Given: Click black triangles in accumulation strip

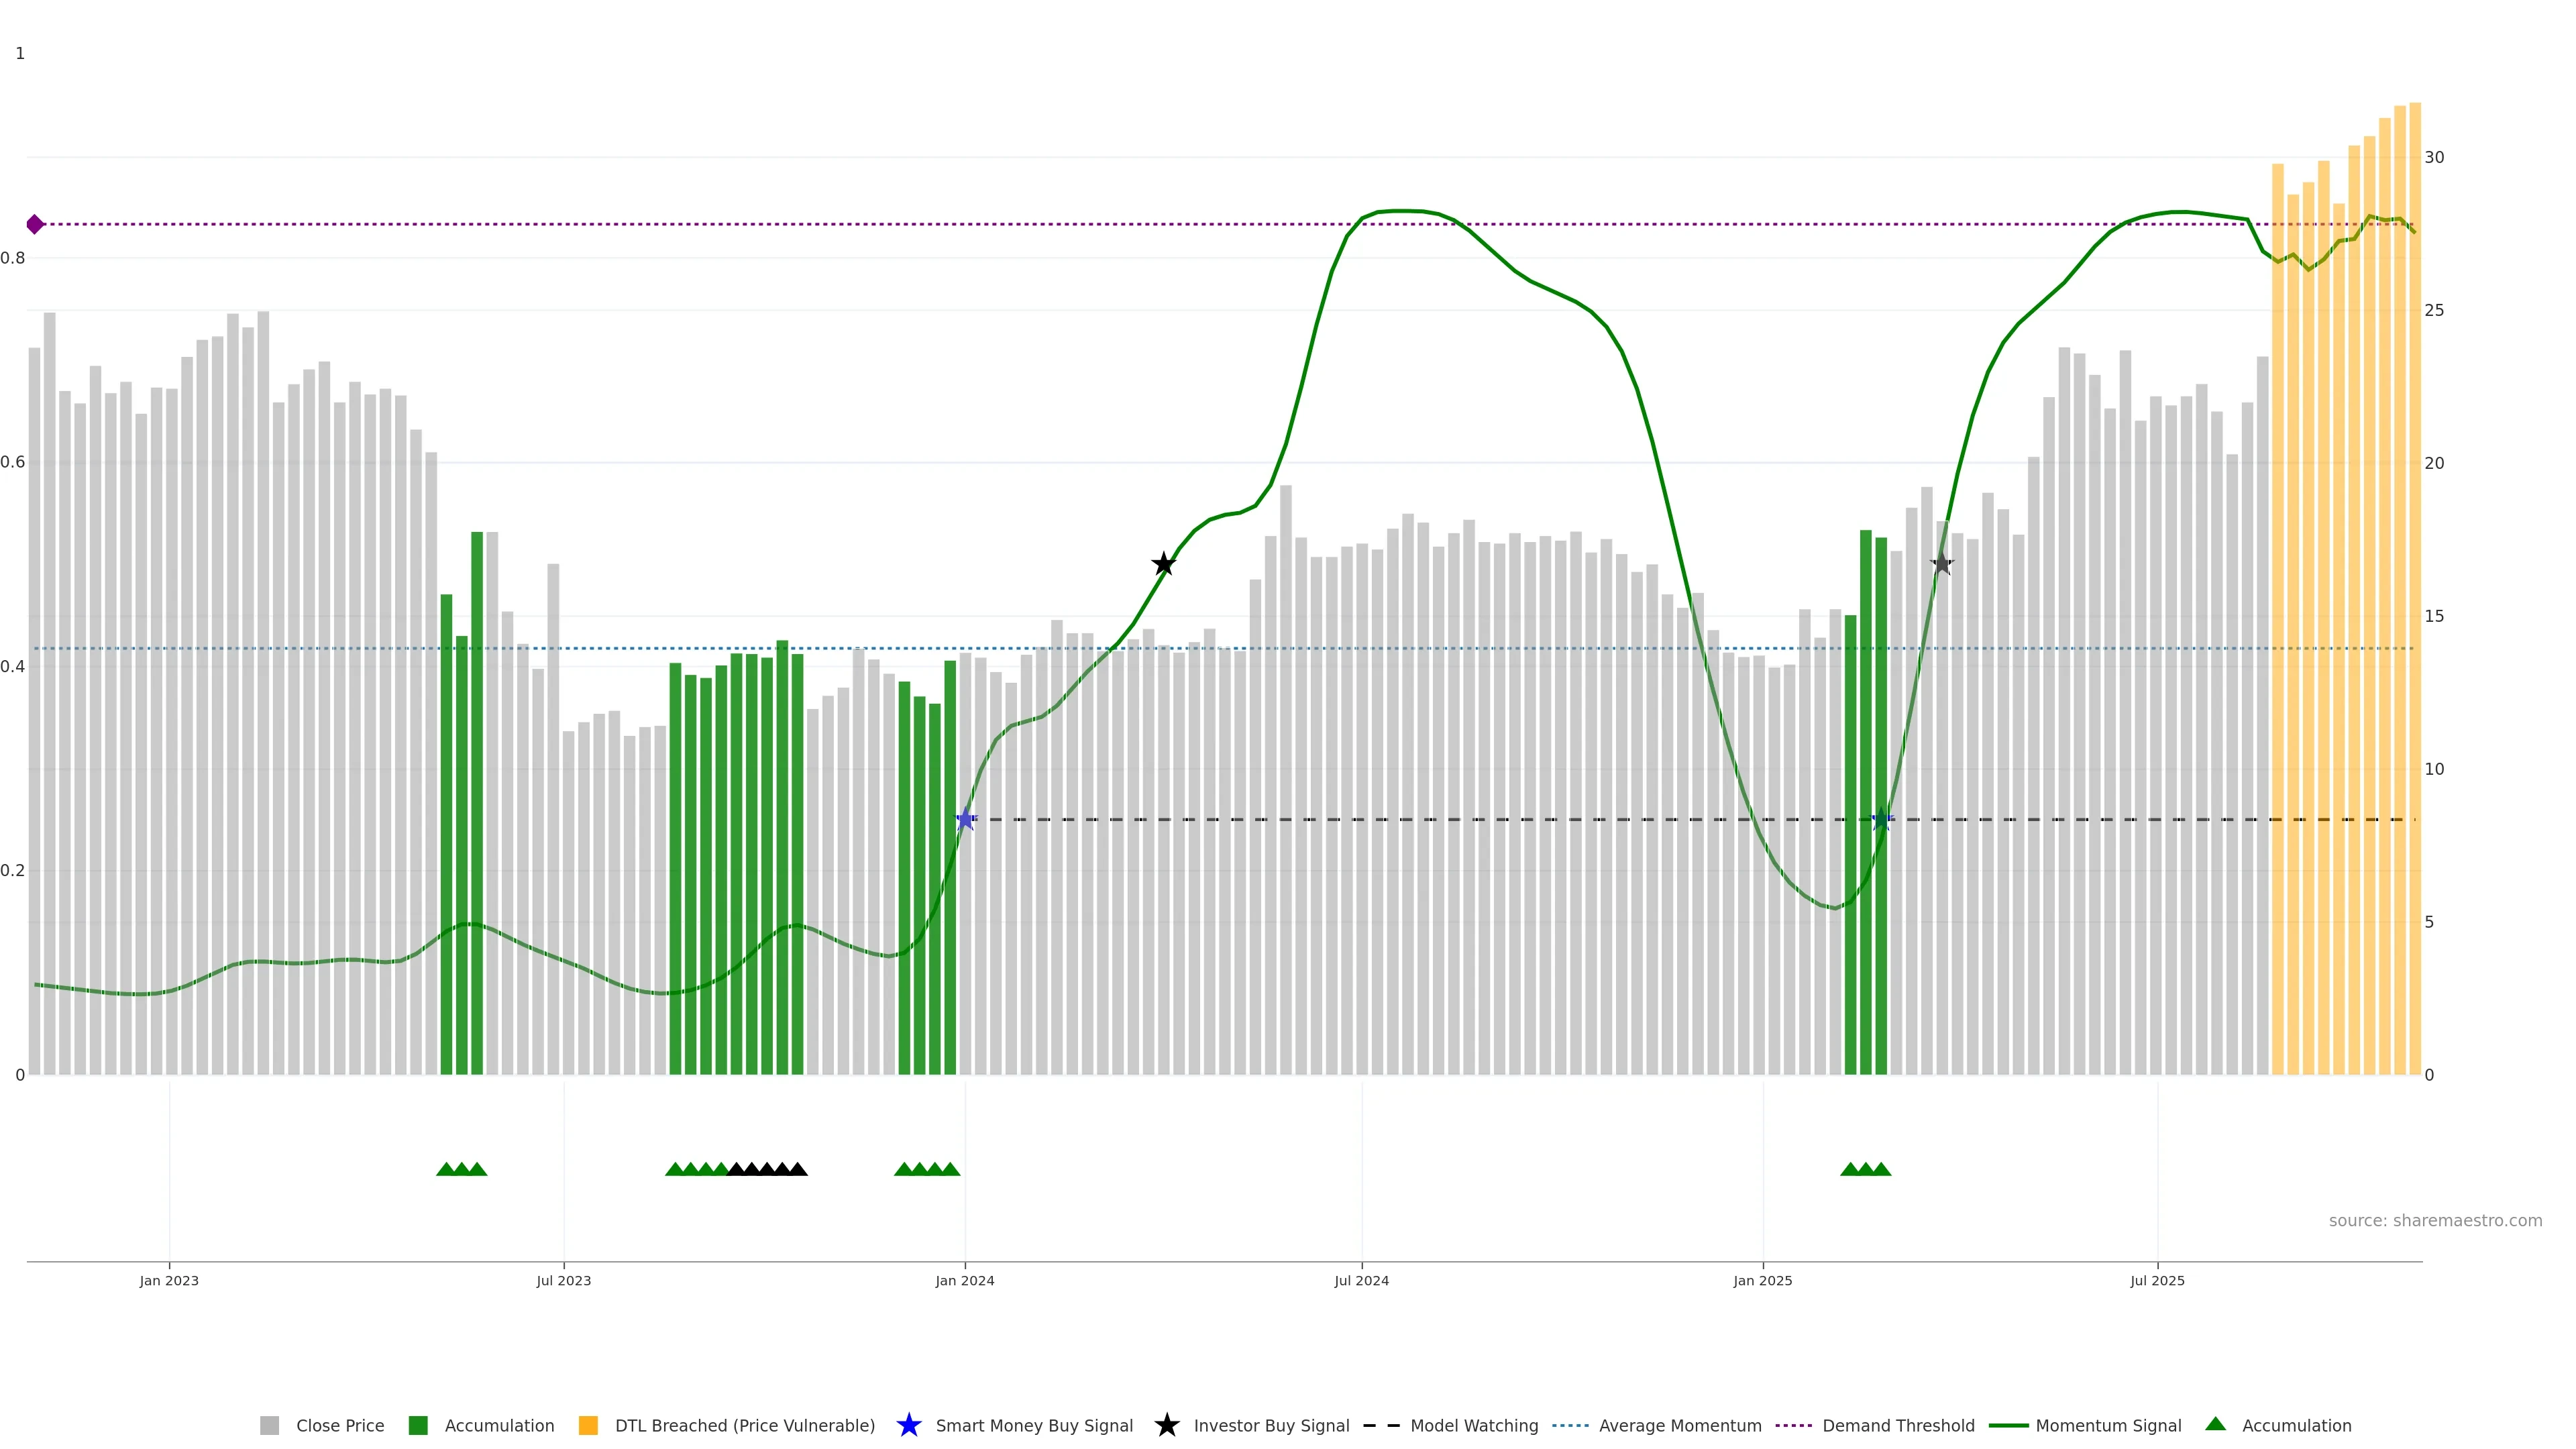Looking at the screenshot, I should tap(767, 1169).
